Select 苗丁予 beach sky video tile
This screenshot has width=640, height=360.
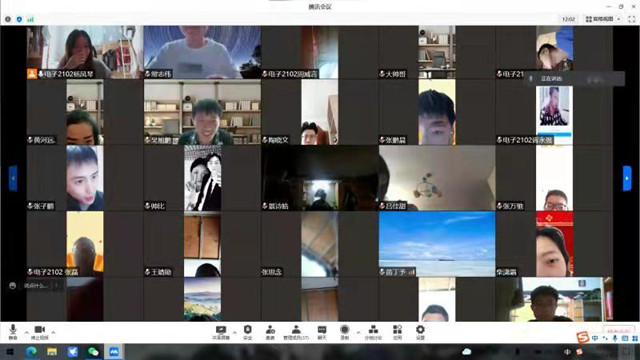[x=437, y=244]
